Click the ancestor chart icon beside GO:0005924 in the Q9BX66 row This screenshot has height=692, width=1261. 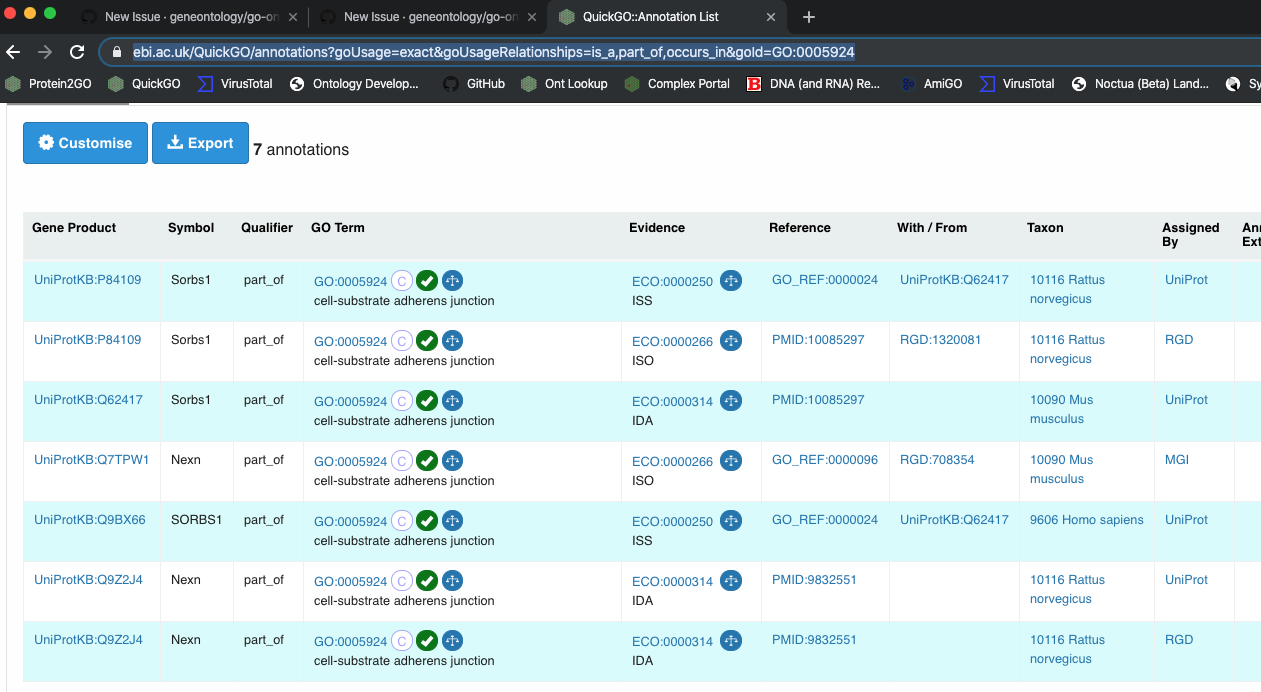click(x=453, y=521)
